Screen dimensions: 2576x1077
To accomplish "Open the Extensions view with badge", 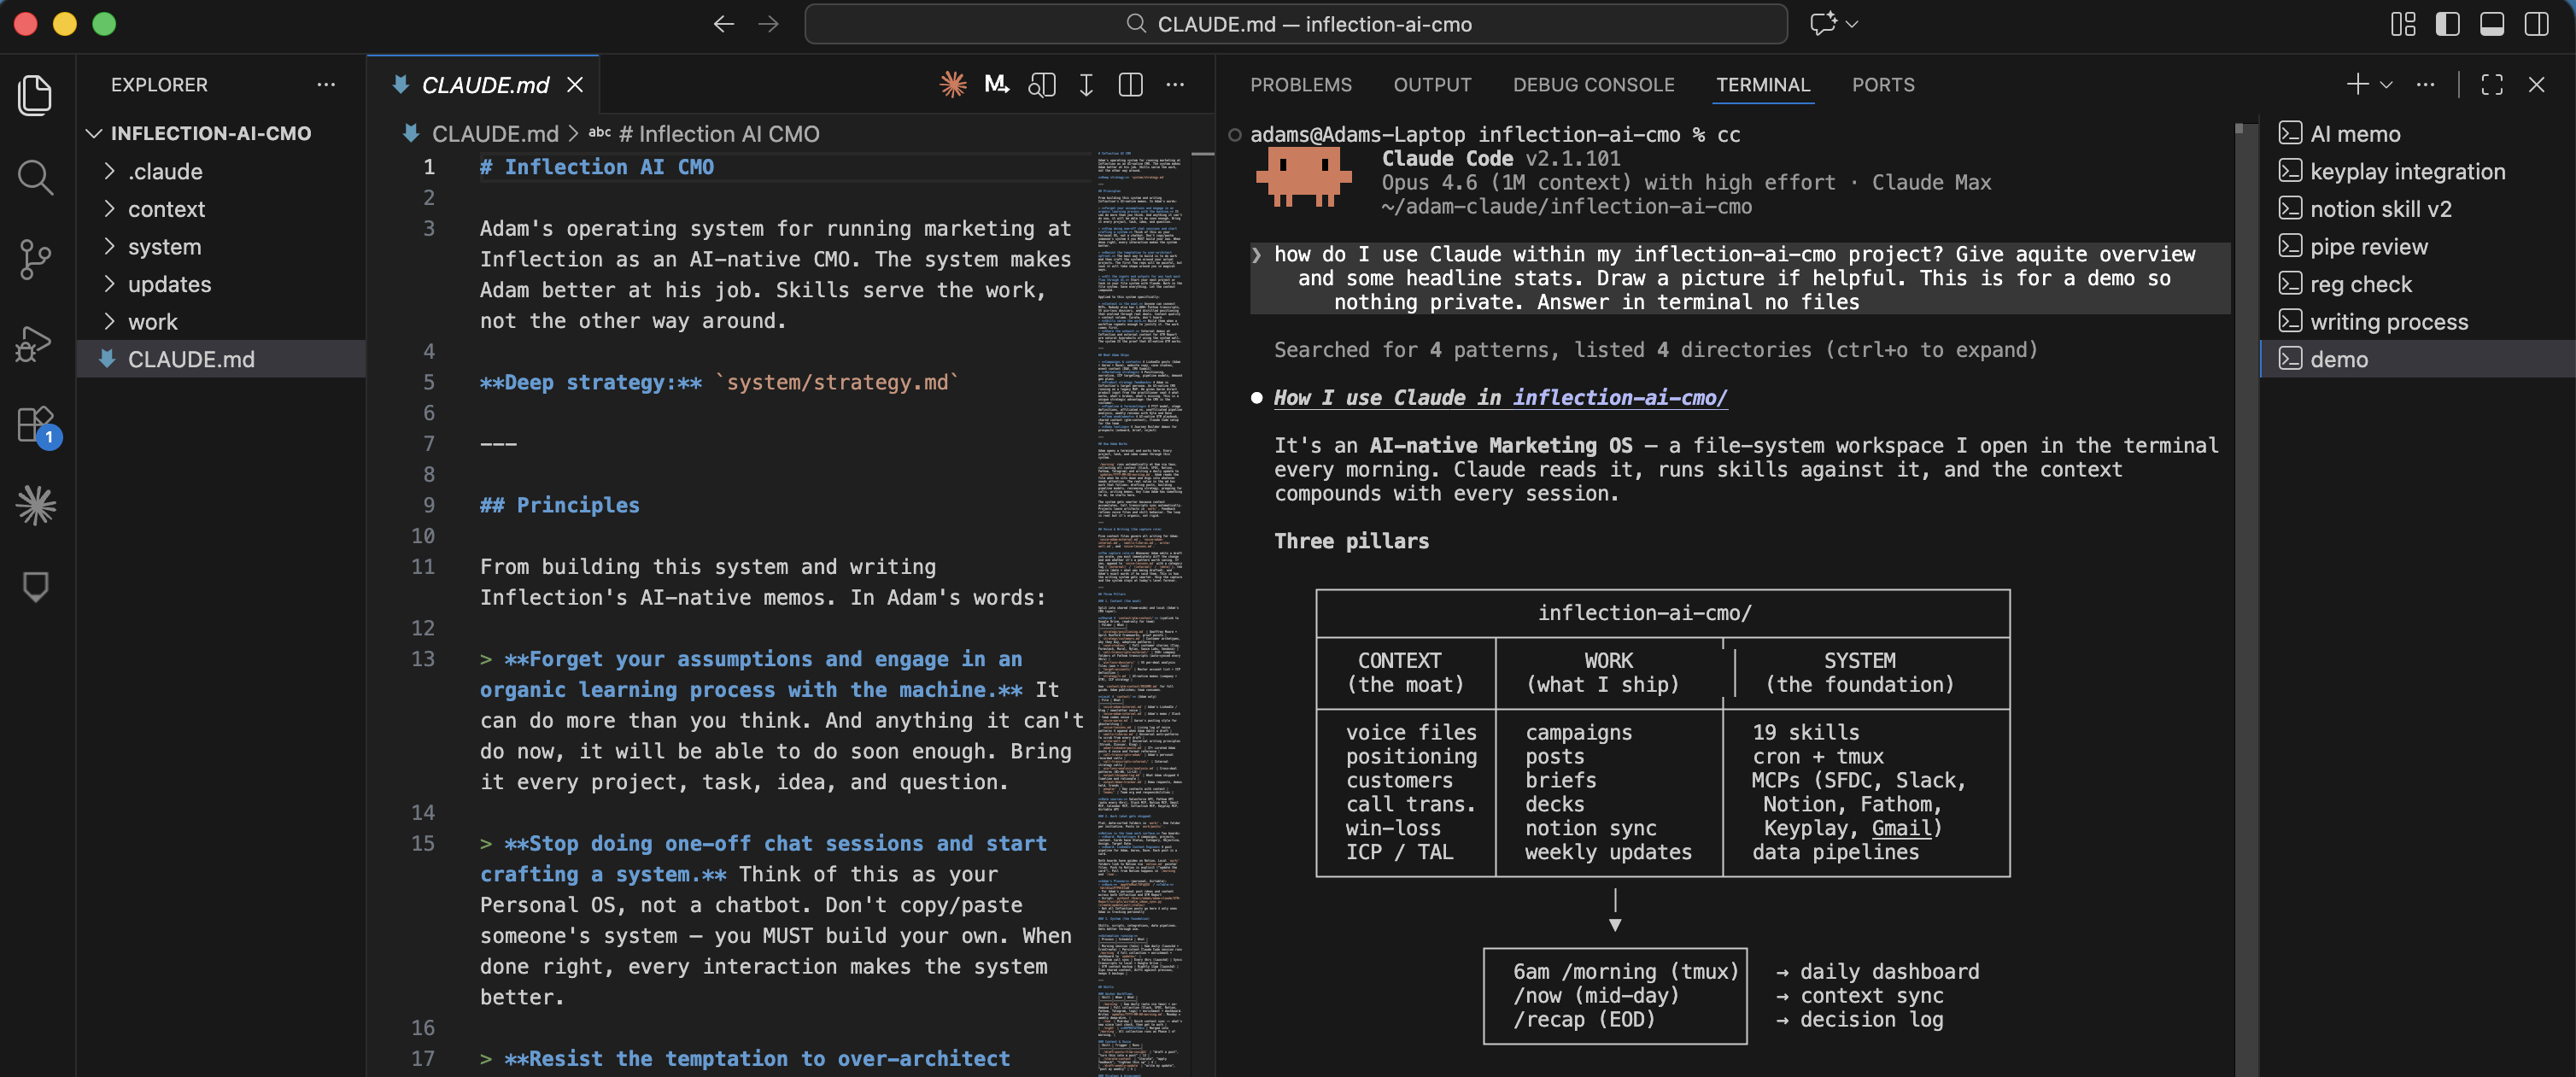I will pyautogui.click(x=35, y=424).
